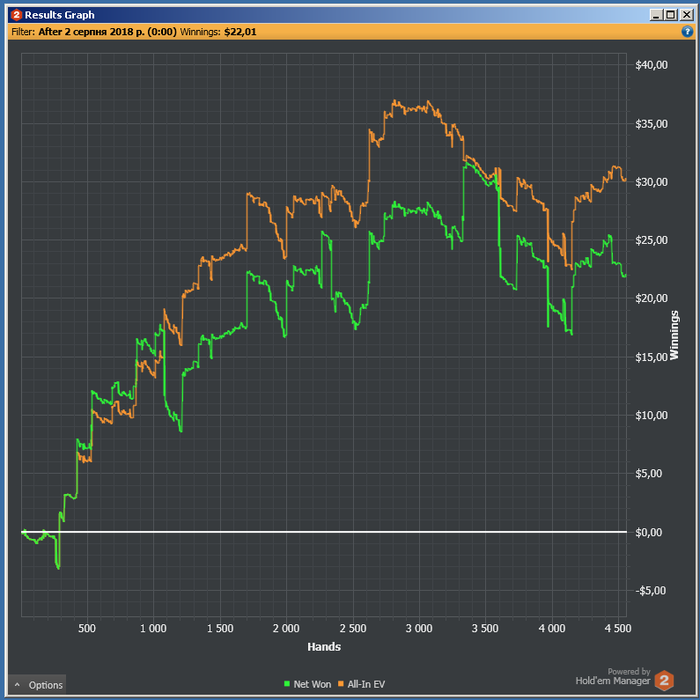The width and height of the screenshot is (700, 700).
Task: Click the "1 000" hands axis label
Action: [153, 629]
